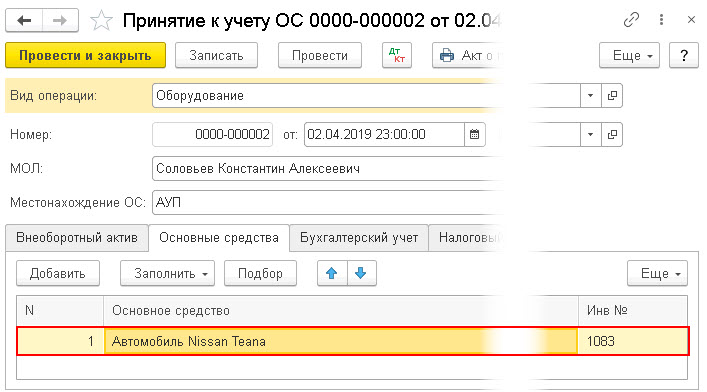This screenshot has height=392, width=707.
Task: Show Дт/Кт accounting entries
Action: 397,55
